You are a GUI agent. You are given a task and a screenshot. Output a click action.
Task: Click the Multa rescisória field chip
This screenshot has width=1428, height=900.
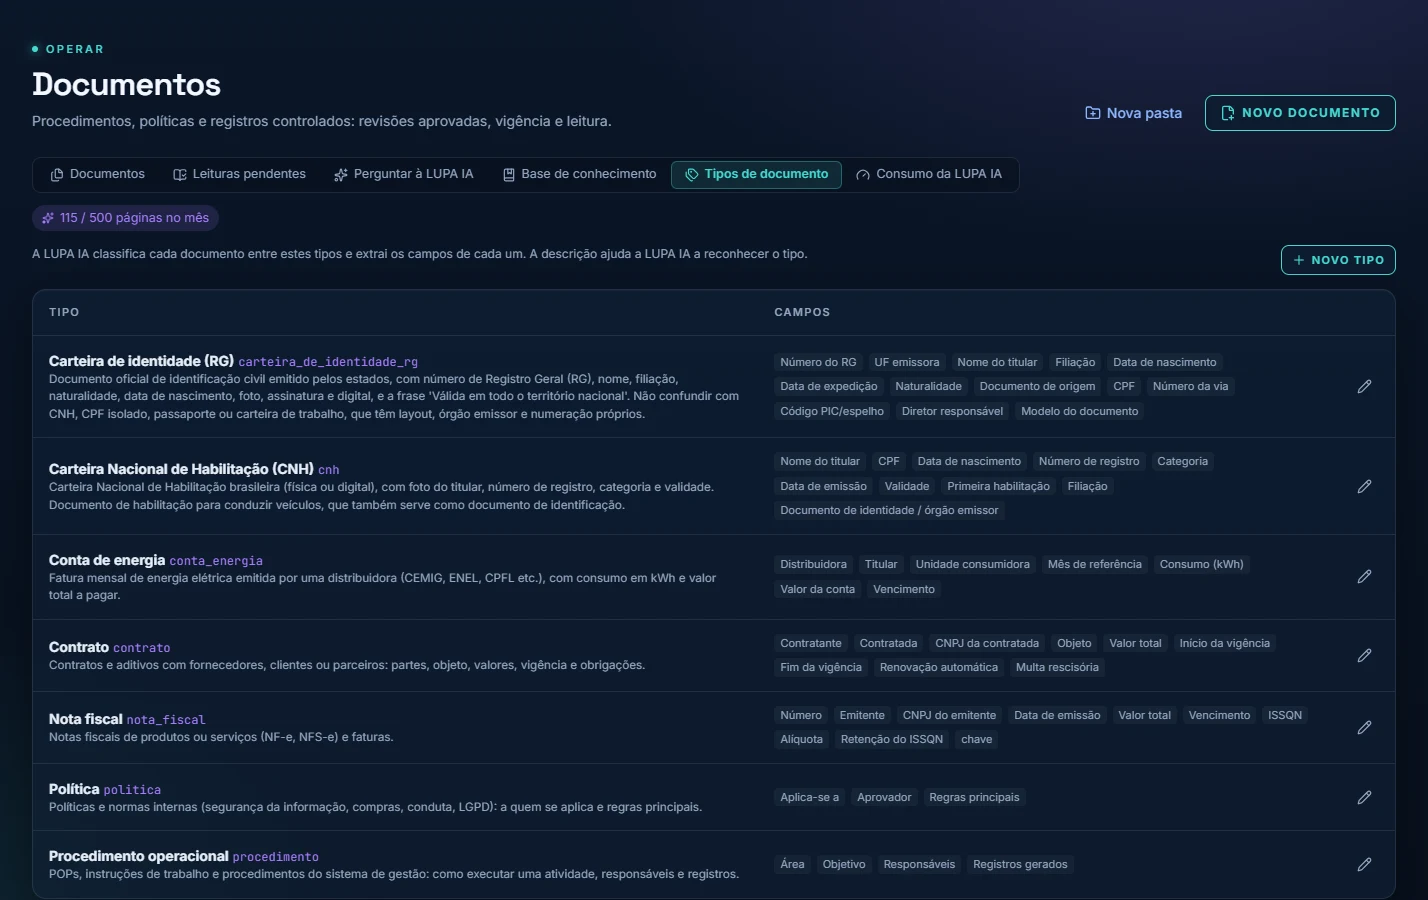point(1057,667)
